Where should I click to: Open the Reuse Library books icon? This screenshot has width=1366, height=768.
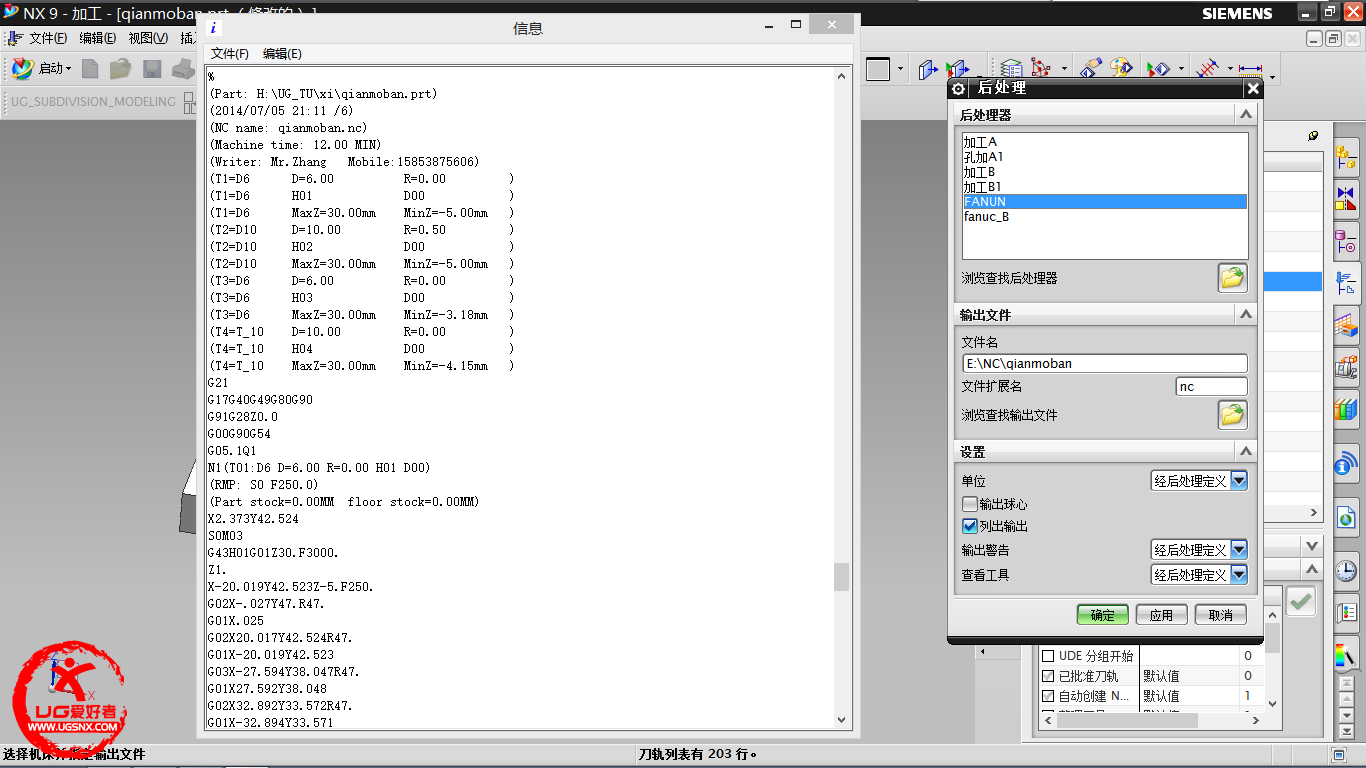click(1346, 408)
